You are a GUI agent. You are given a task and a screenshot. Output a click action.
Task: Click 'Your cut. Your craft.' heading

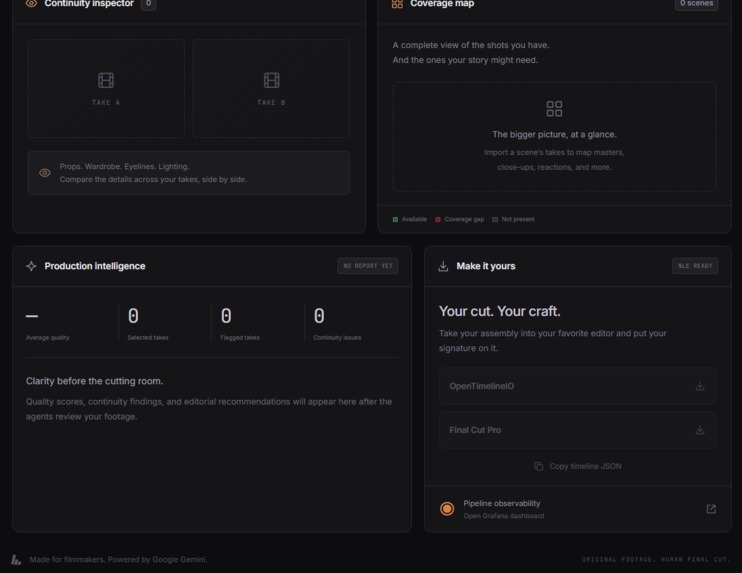[x=500, y=311]
